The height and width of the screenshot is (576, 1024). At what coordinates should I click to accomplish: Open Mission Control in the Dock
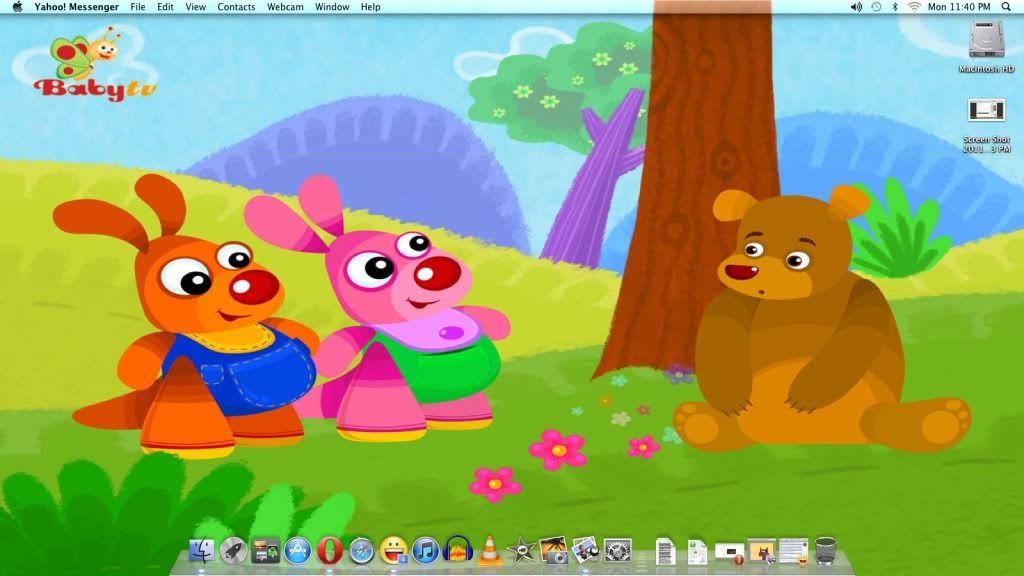(265, 551)
